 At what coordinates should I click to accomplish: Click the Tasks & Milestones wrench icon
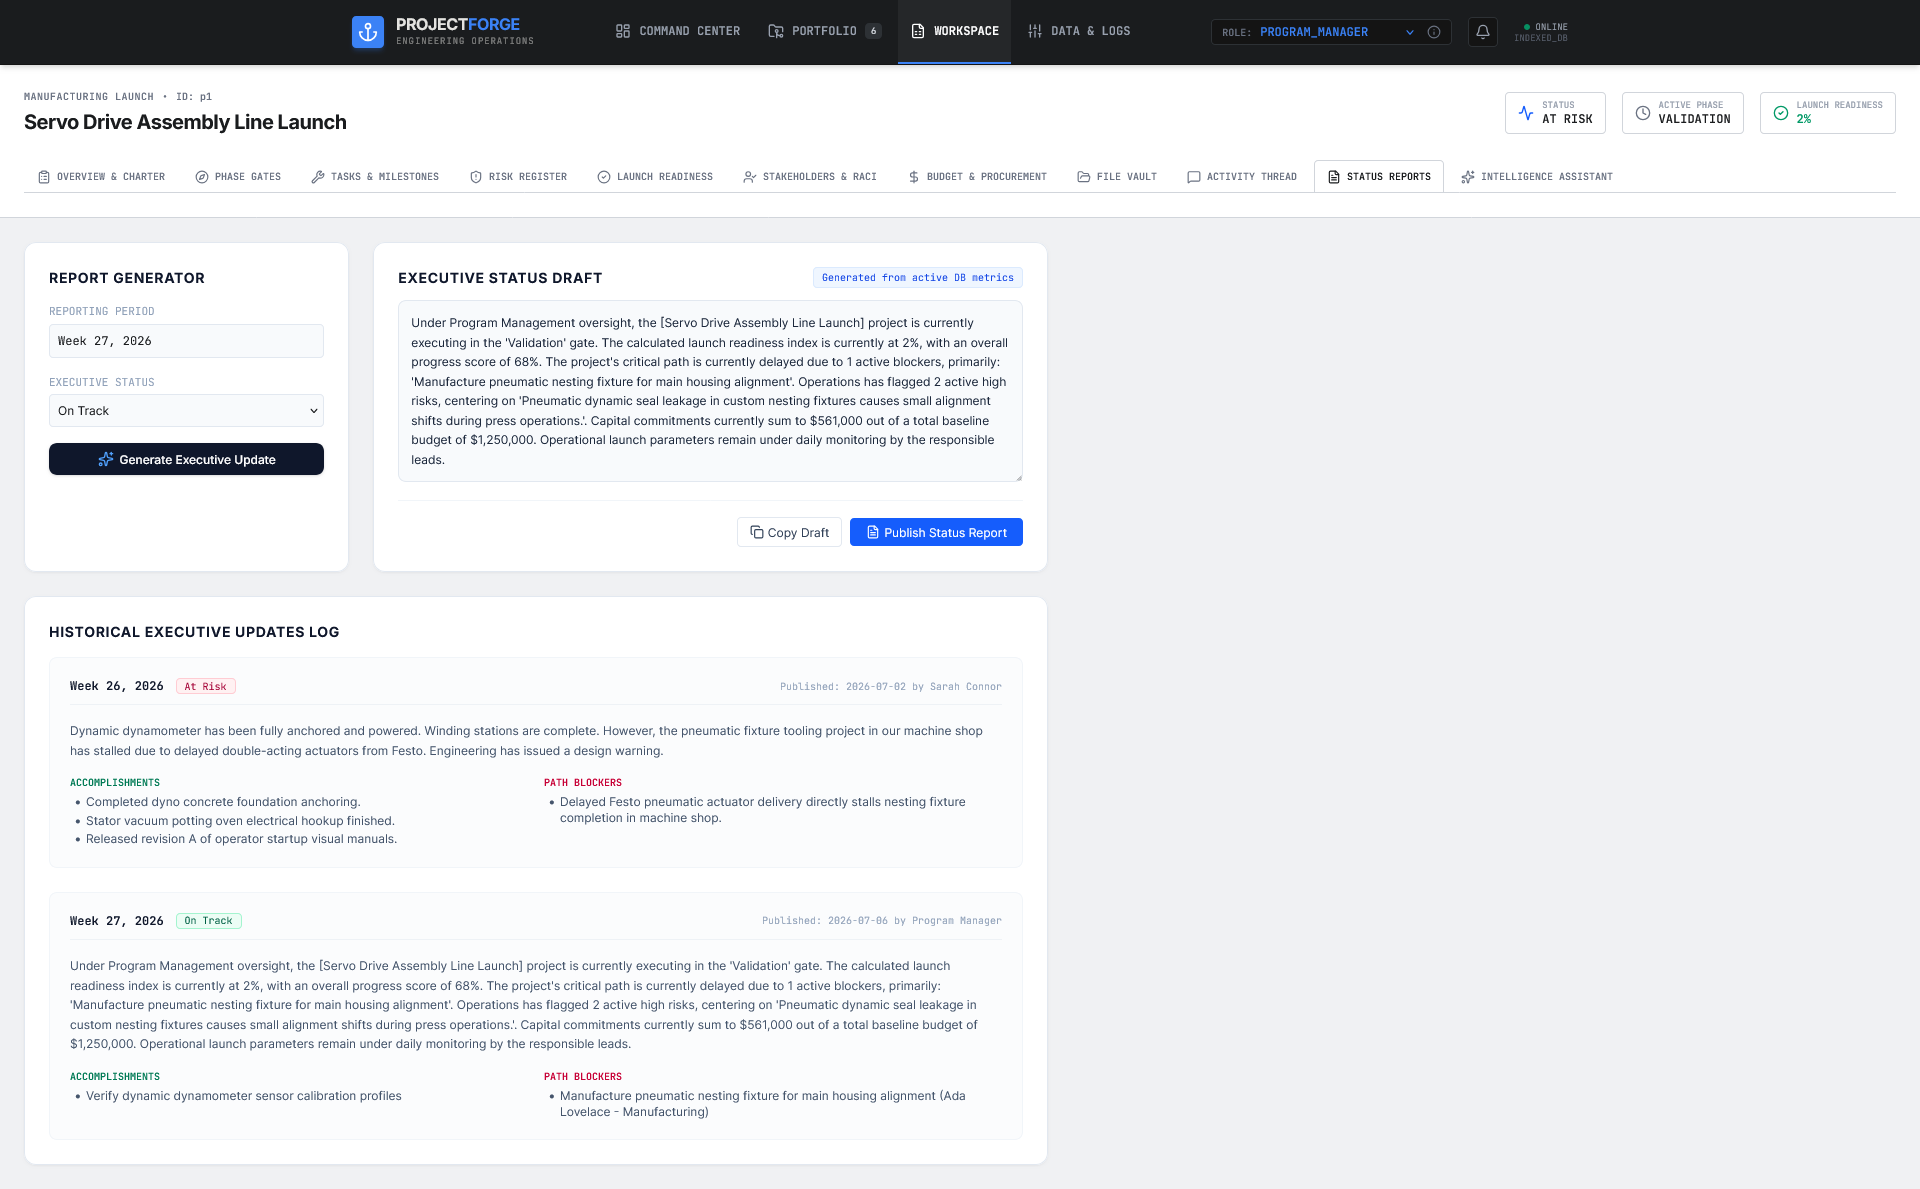pos(318,177)
